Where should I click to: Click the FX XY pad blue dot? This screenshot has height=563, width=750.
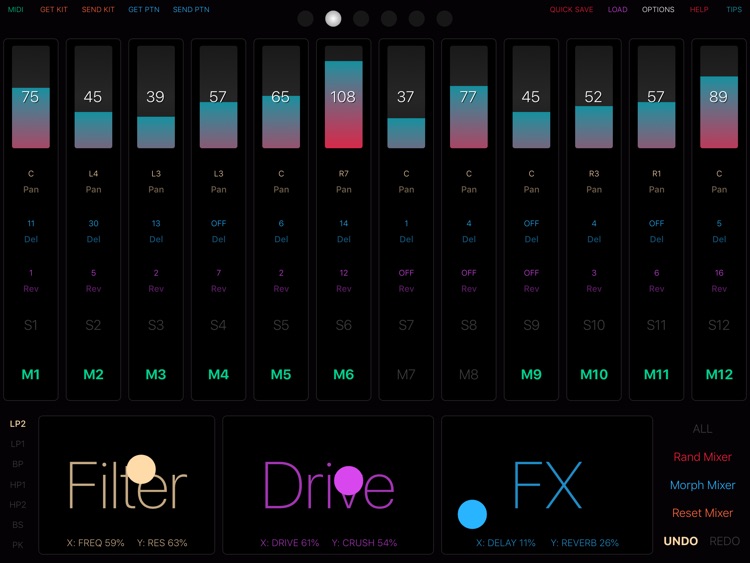point(472,514)
